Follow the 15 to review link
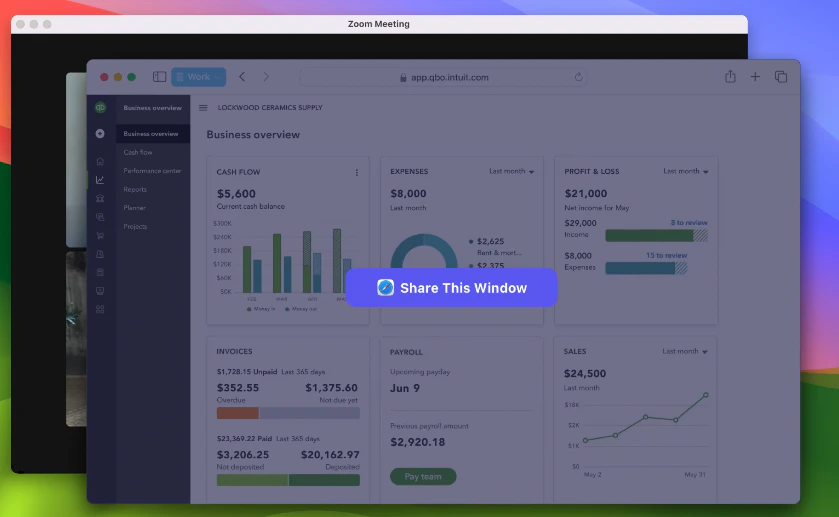The height and width of the screenshot is (517, 839). [x=666, y=255]
